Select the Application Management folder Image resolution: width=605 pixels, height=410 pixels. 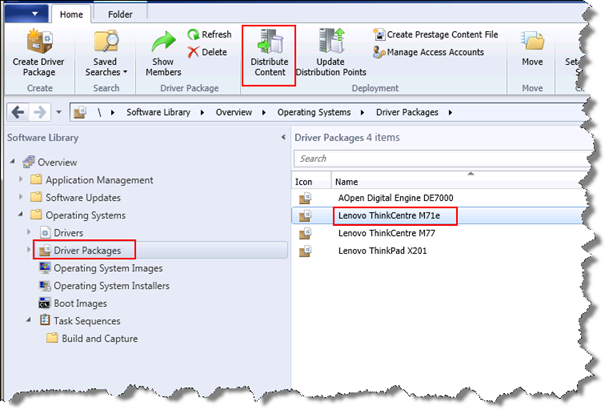[x=99, y=180]
